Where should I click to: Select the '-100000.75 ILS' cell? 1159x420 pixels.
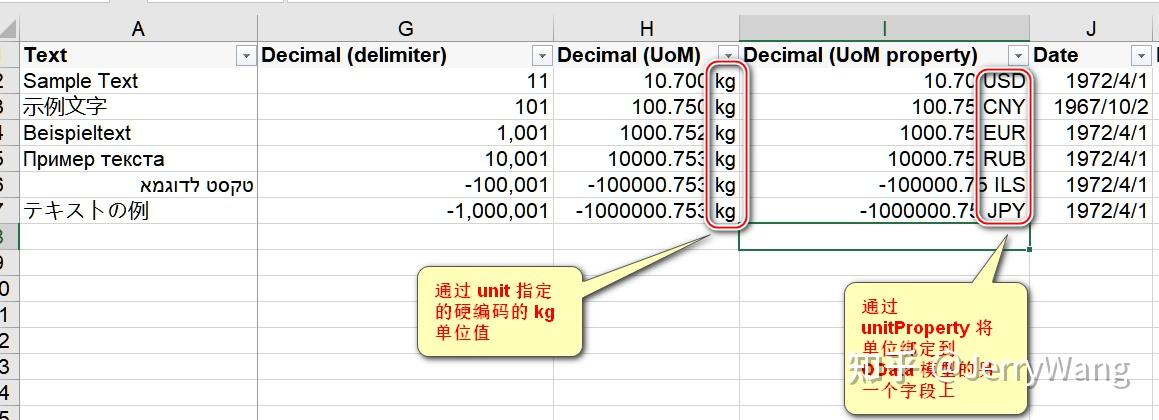point(884,185)
